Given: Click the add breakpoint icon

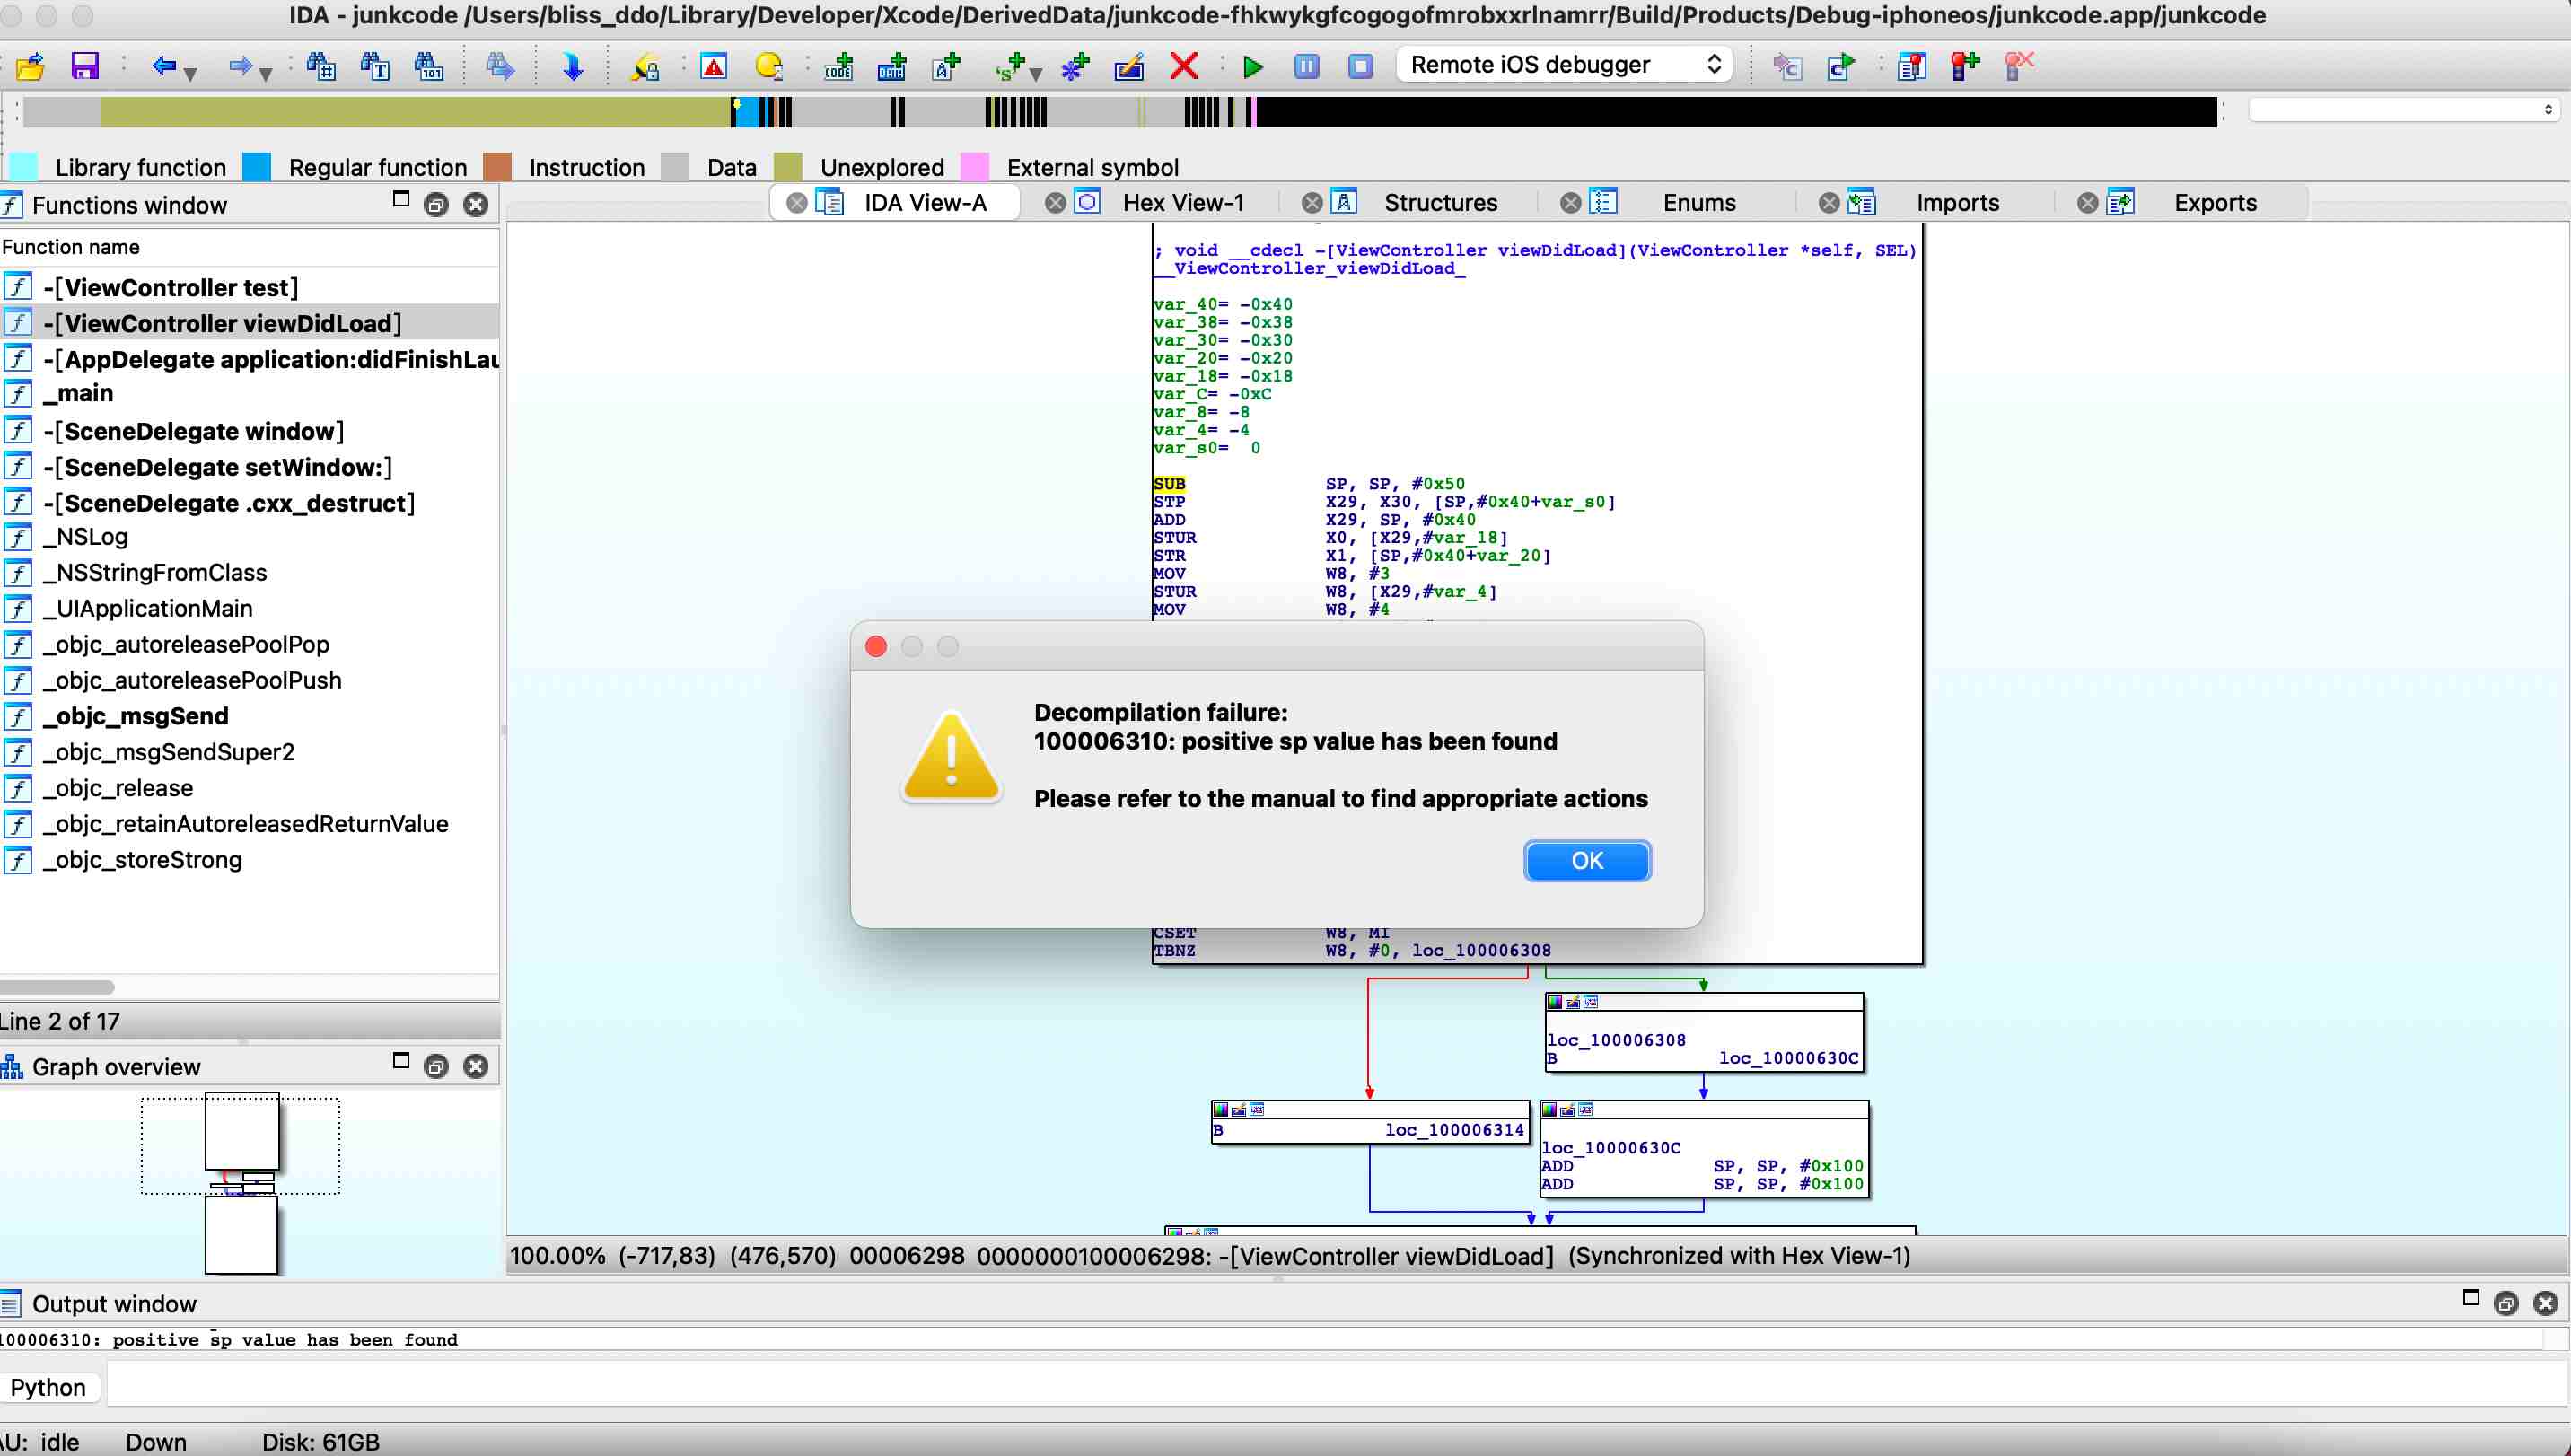Looking at the screenshot, I should coord(1965,66).
